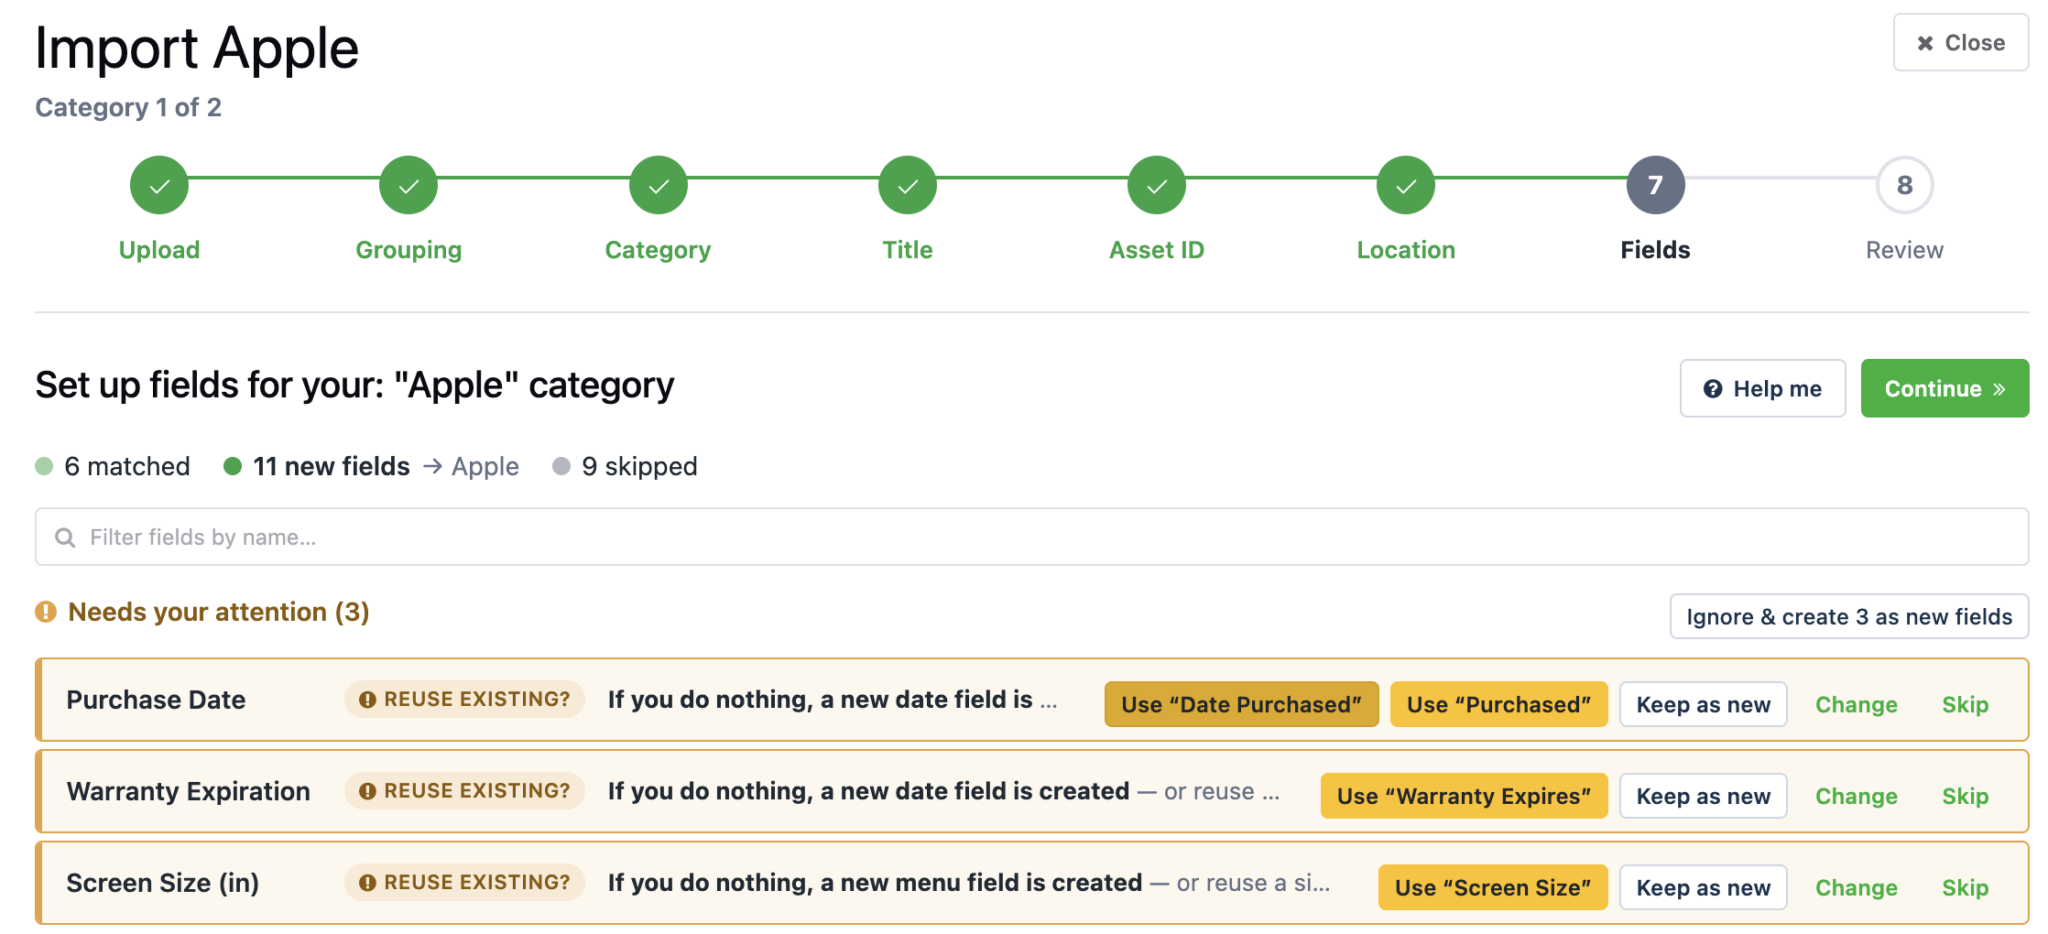Click the warning icon beside Needs your attention
Image resolution: width=2048 pixels, height=934 pixels.
click(46, 611)
